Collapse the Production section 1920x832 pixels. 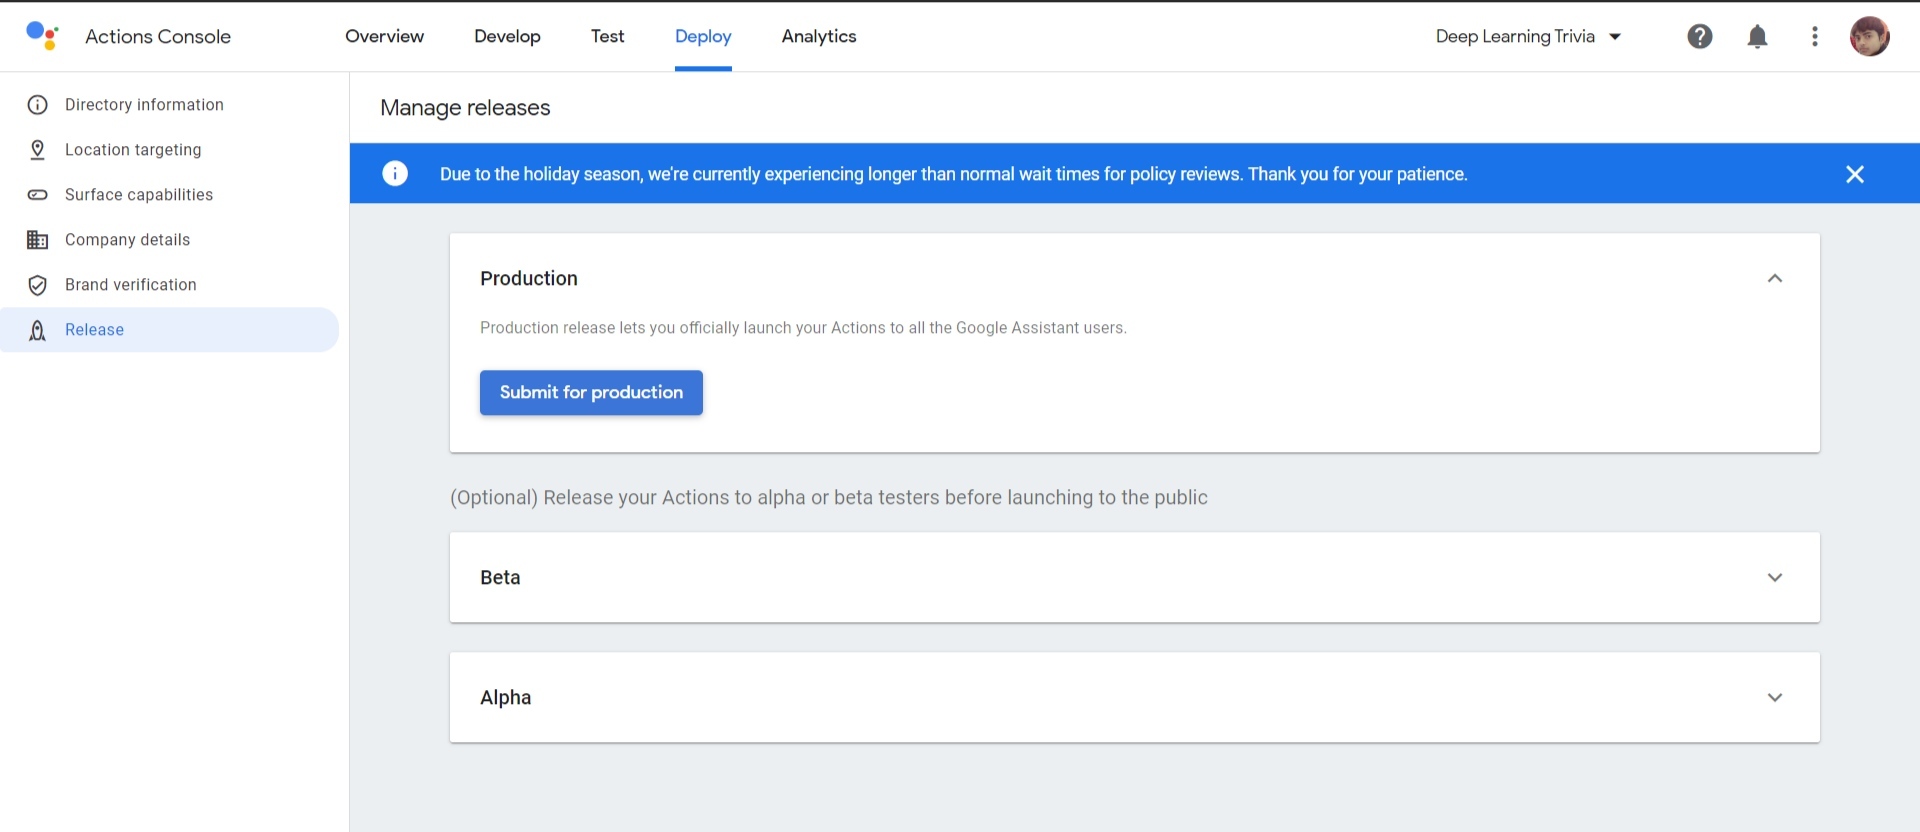[1774, 278]
